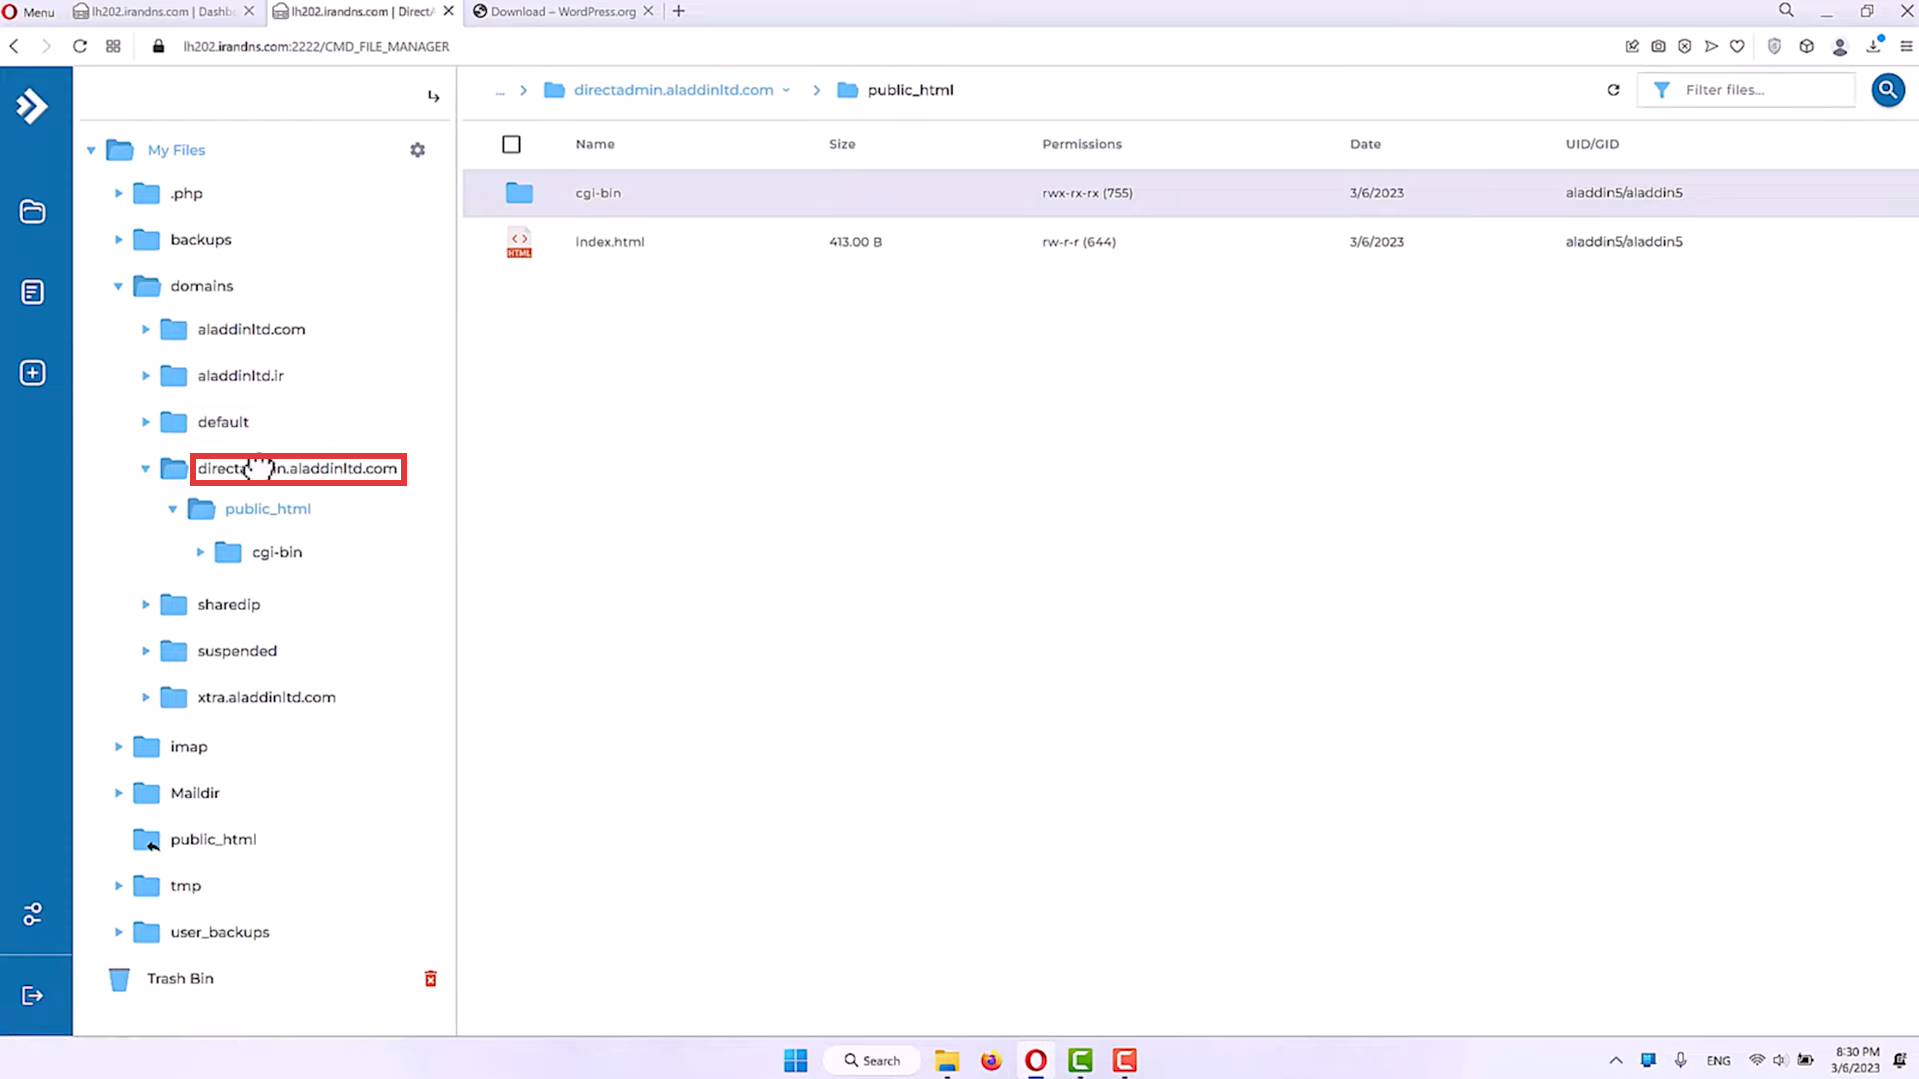
Task: Select the user_backups folder
Action: (x=220, y=932)
